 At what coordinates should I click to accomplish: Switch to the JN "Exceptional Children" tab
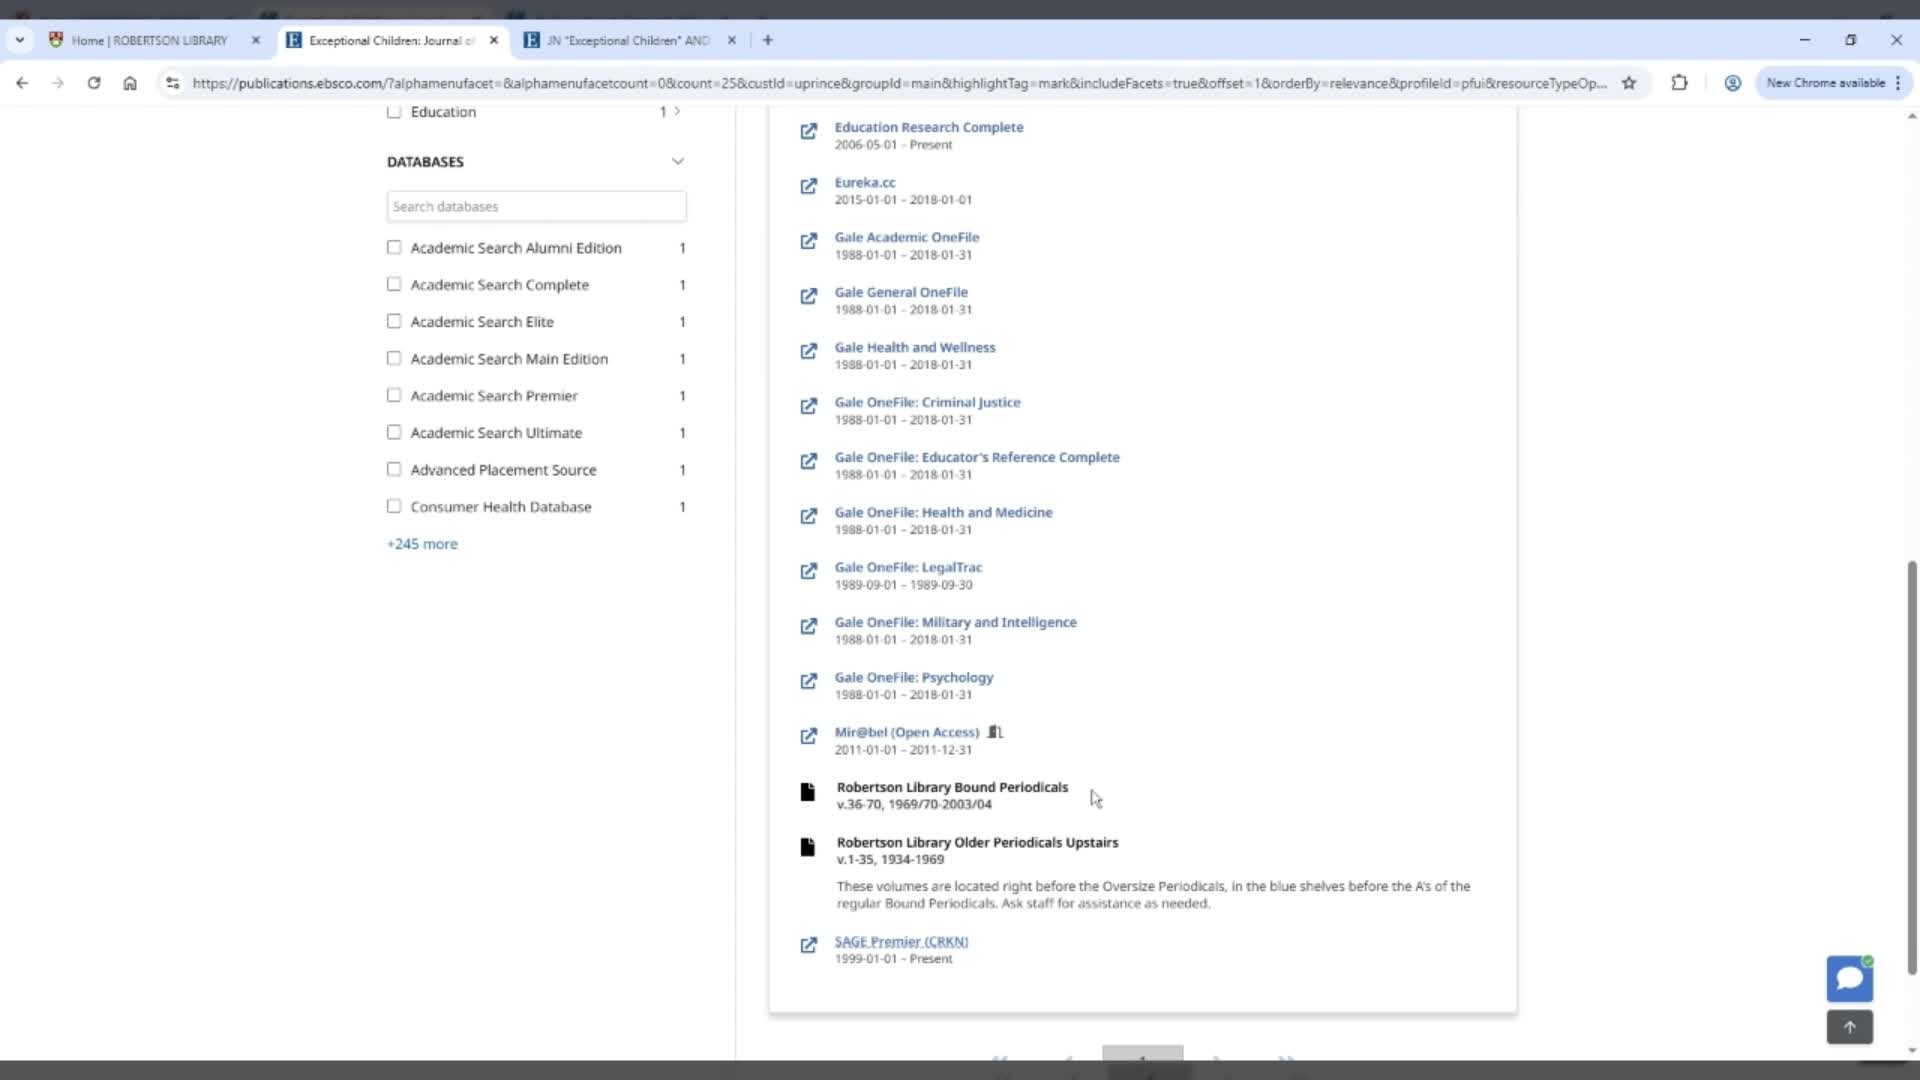pos(627,41)
